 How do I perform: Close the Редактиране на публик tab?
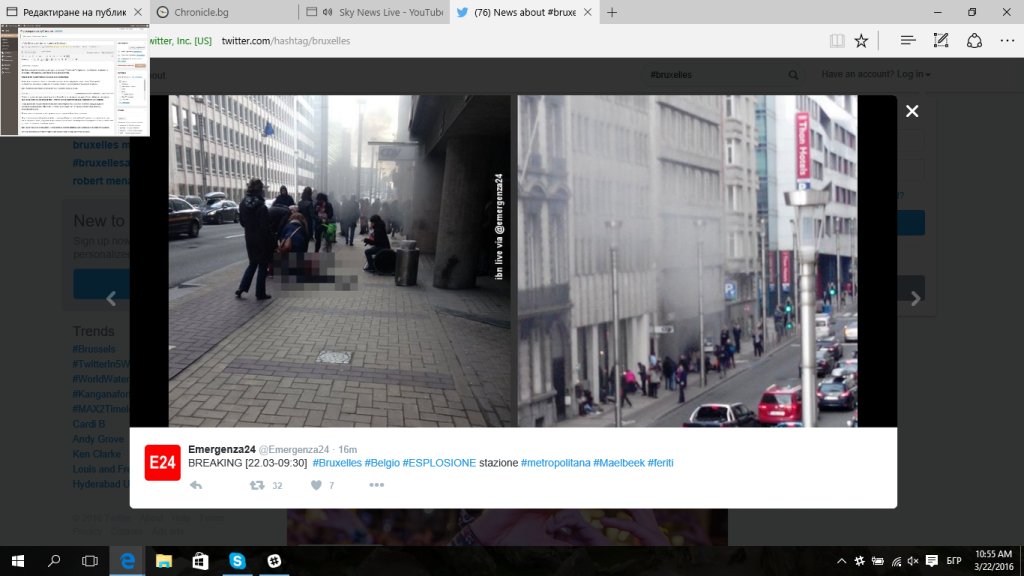point(138,12)
